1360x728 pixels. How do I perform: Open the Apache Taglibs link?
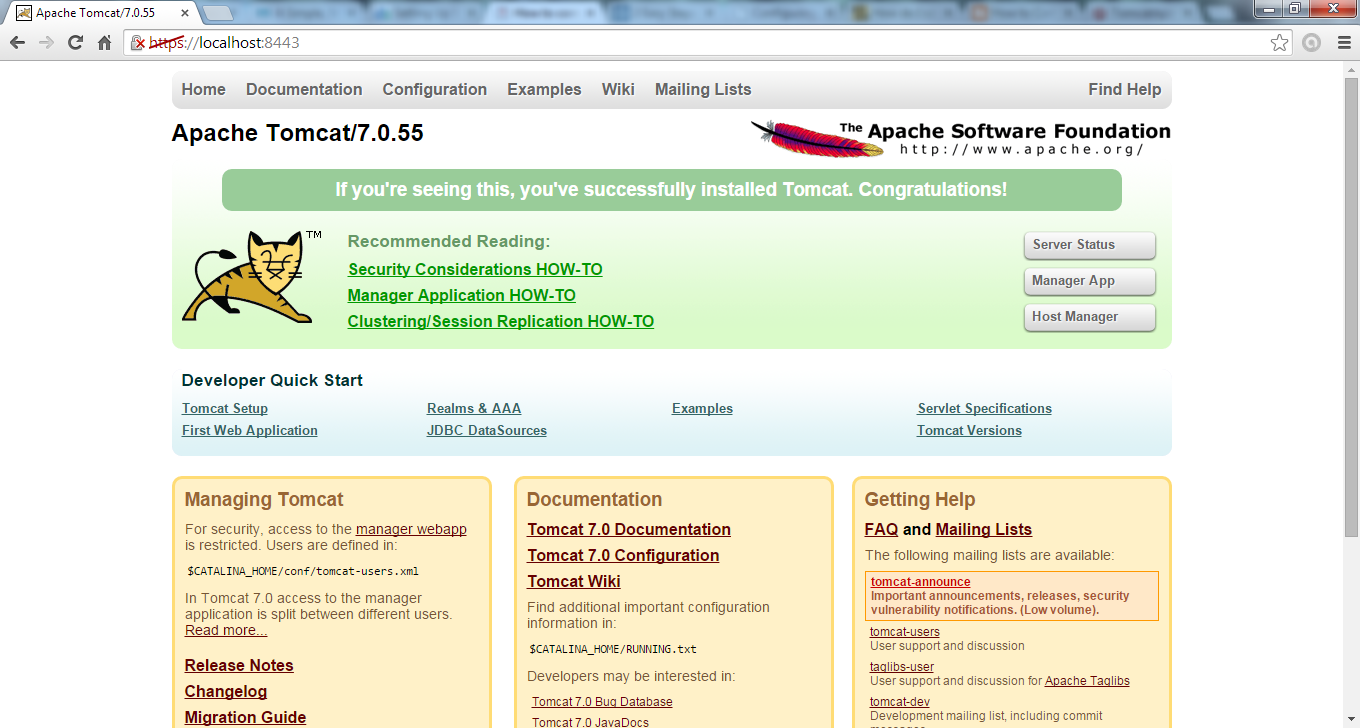1087,681
